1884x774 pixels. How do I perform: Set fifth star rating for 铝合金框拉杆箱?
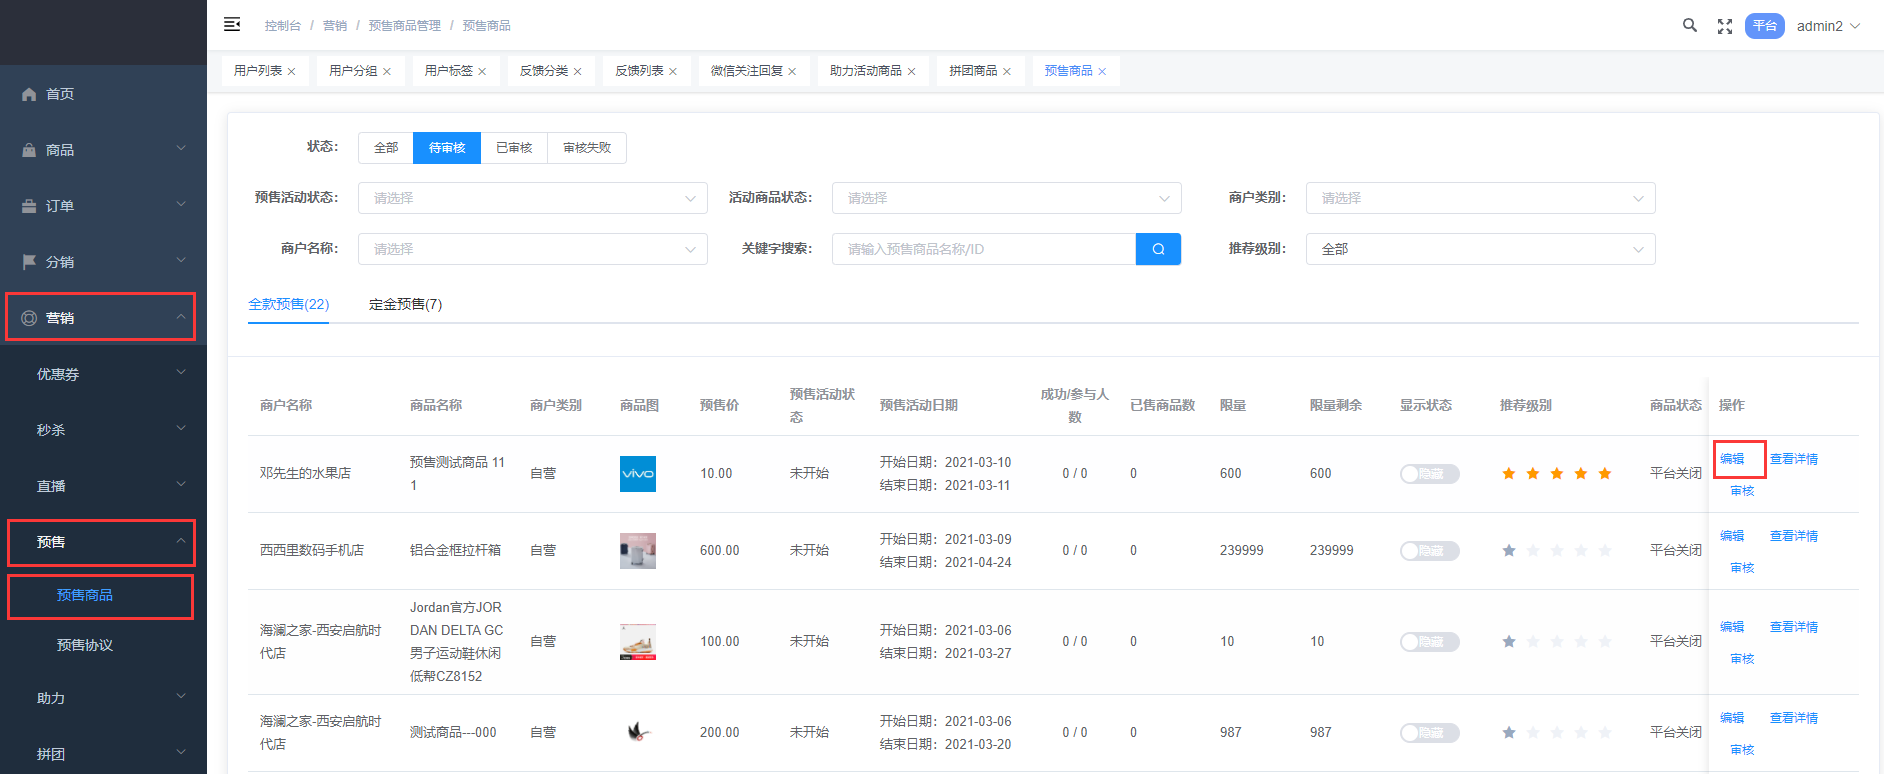click(x=1605, y=551)
